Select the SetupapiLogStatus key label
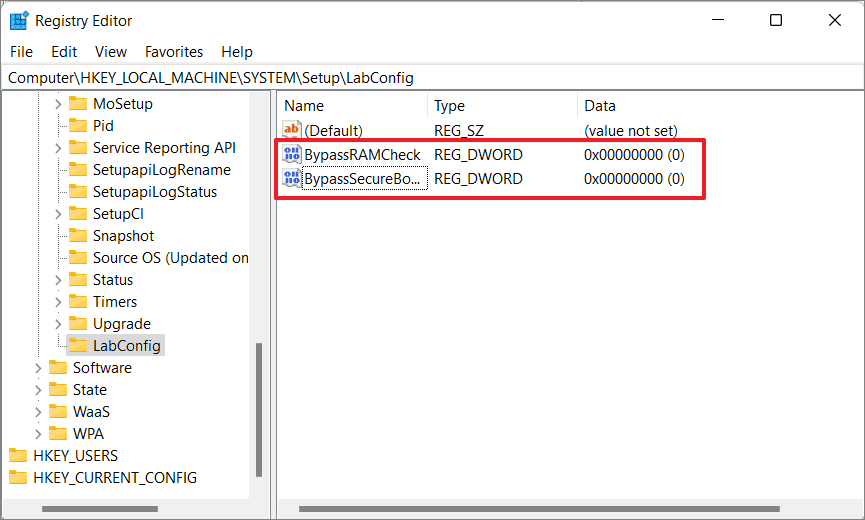The width and height of the screenshot is (865, 520). pos(155,192)
